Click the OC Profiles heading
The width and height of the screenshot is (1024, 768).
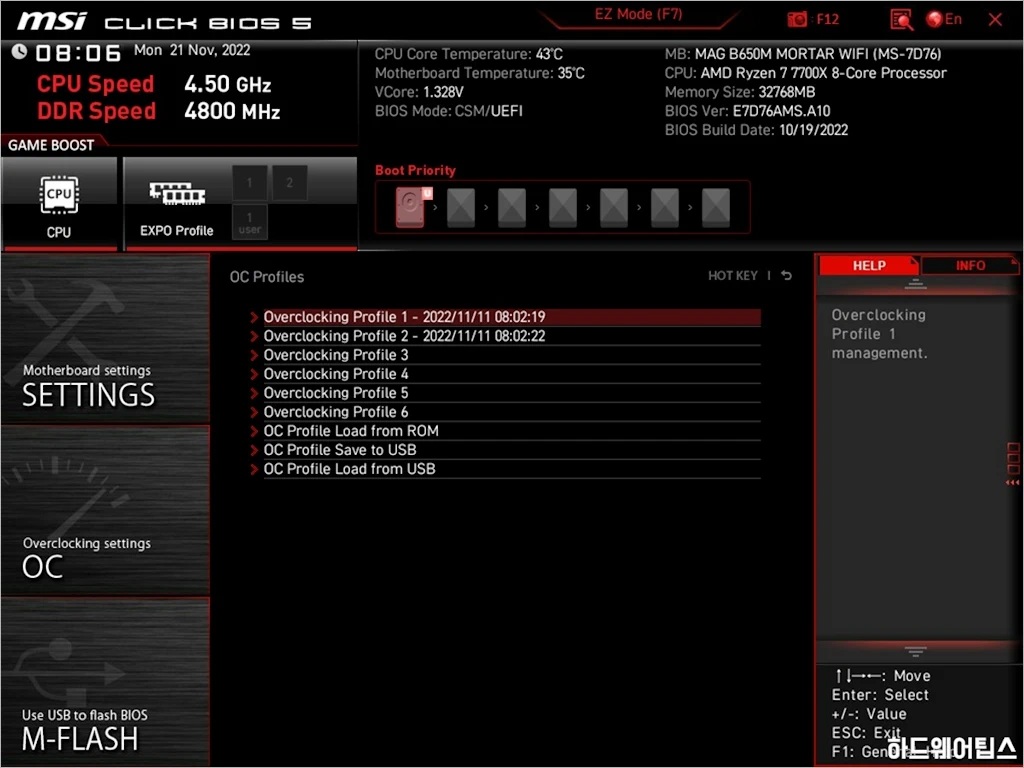pyautogui.click(x=266, y=277)
